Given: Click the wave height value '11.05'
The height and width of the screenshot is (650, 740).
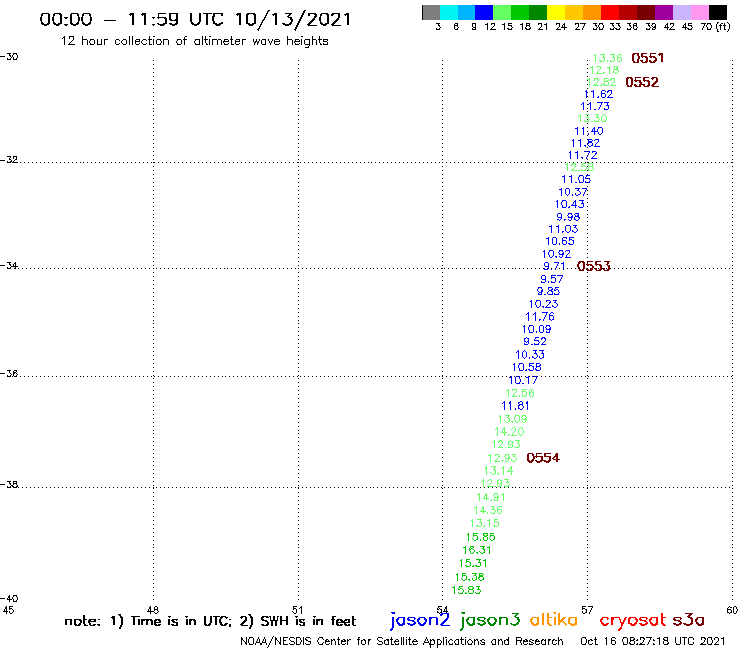Looking at the screenshot, I should pyautogui.click(x=576, y=179).
